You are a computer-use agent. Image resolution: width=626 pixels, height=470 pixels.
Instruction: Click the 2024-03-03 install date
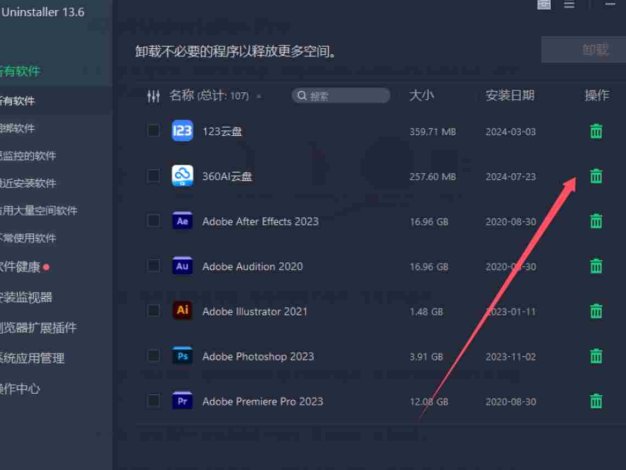pyautogui.click(x=511, y=132)
